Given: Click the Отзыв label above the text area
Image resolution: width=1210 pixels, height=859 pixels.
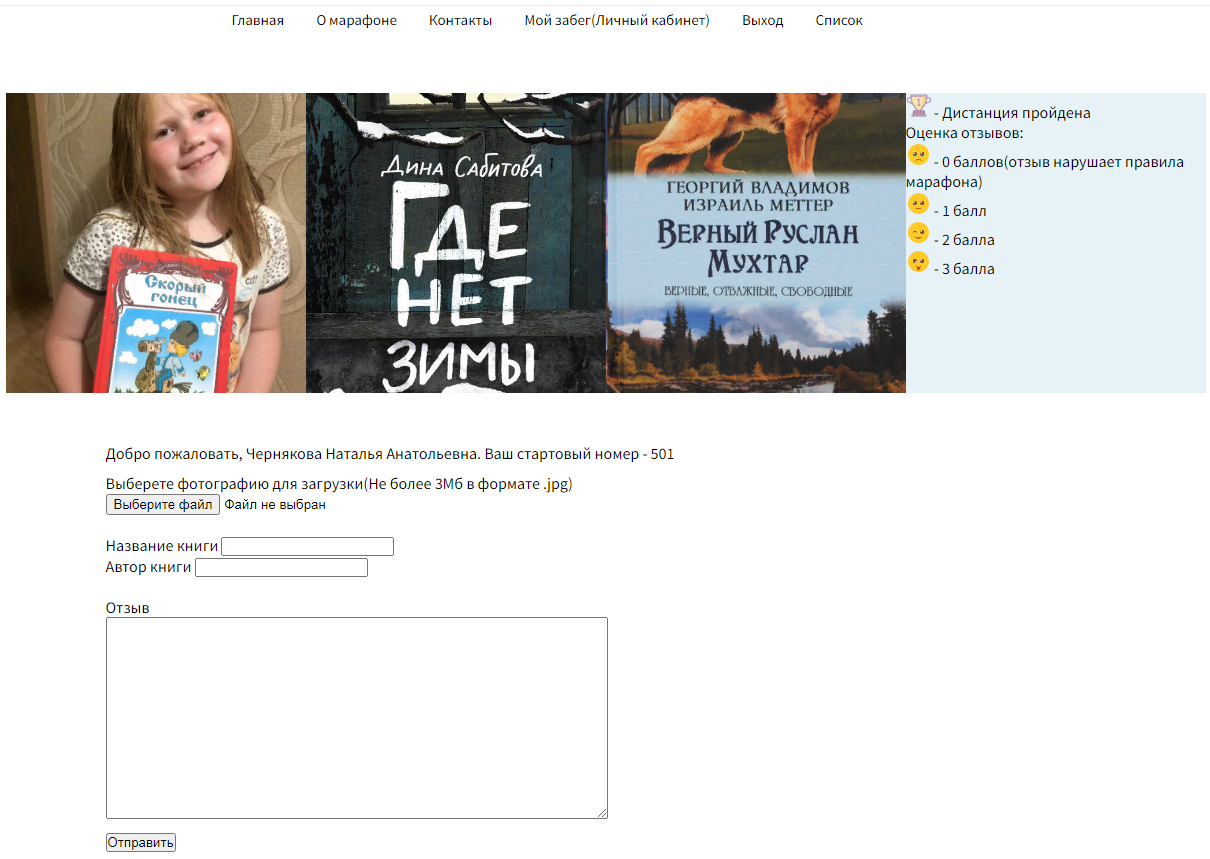Looking at the screenshot, I should 128,608.
